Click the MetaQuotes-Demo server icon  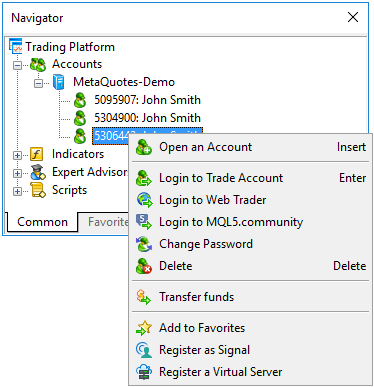pos(59,82)
